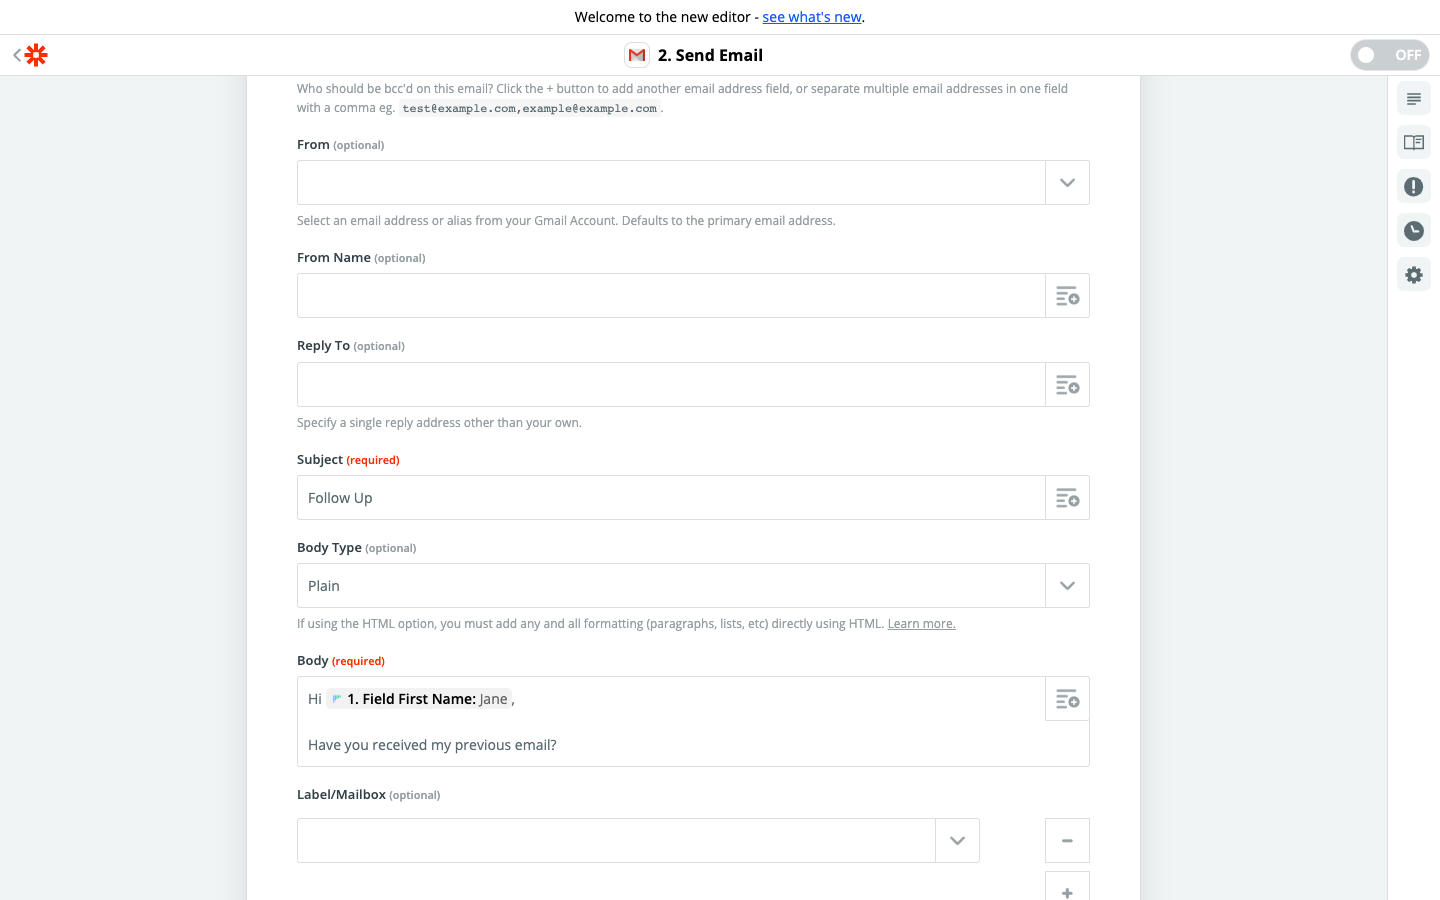This screenshot has width=1440, height=900.
Task: Click insert-field icon for Subject field
Action: [1067, 498]
